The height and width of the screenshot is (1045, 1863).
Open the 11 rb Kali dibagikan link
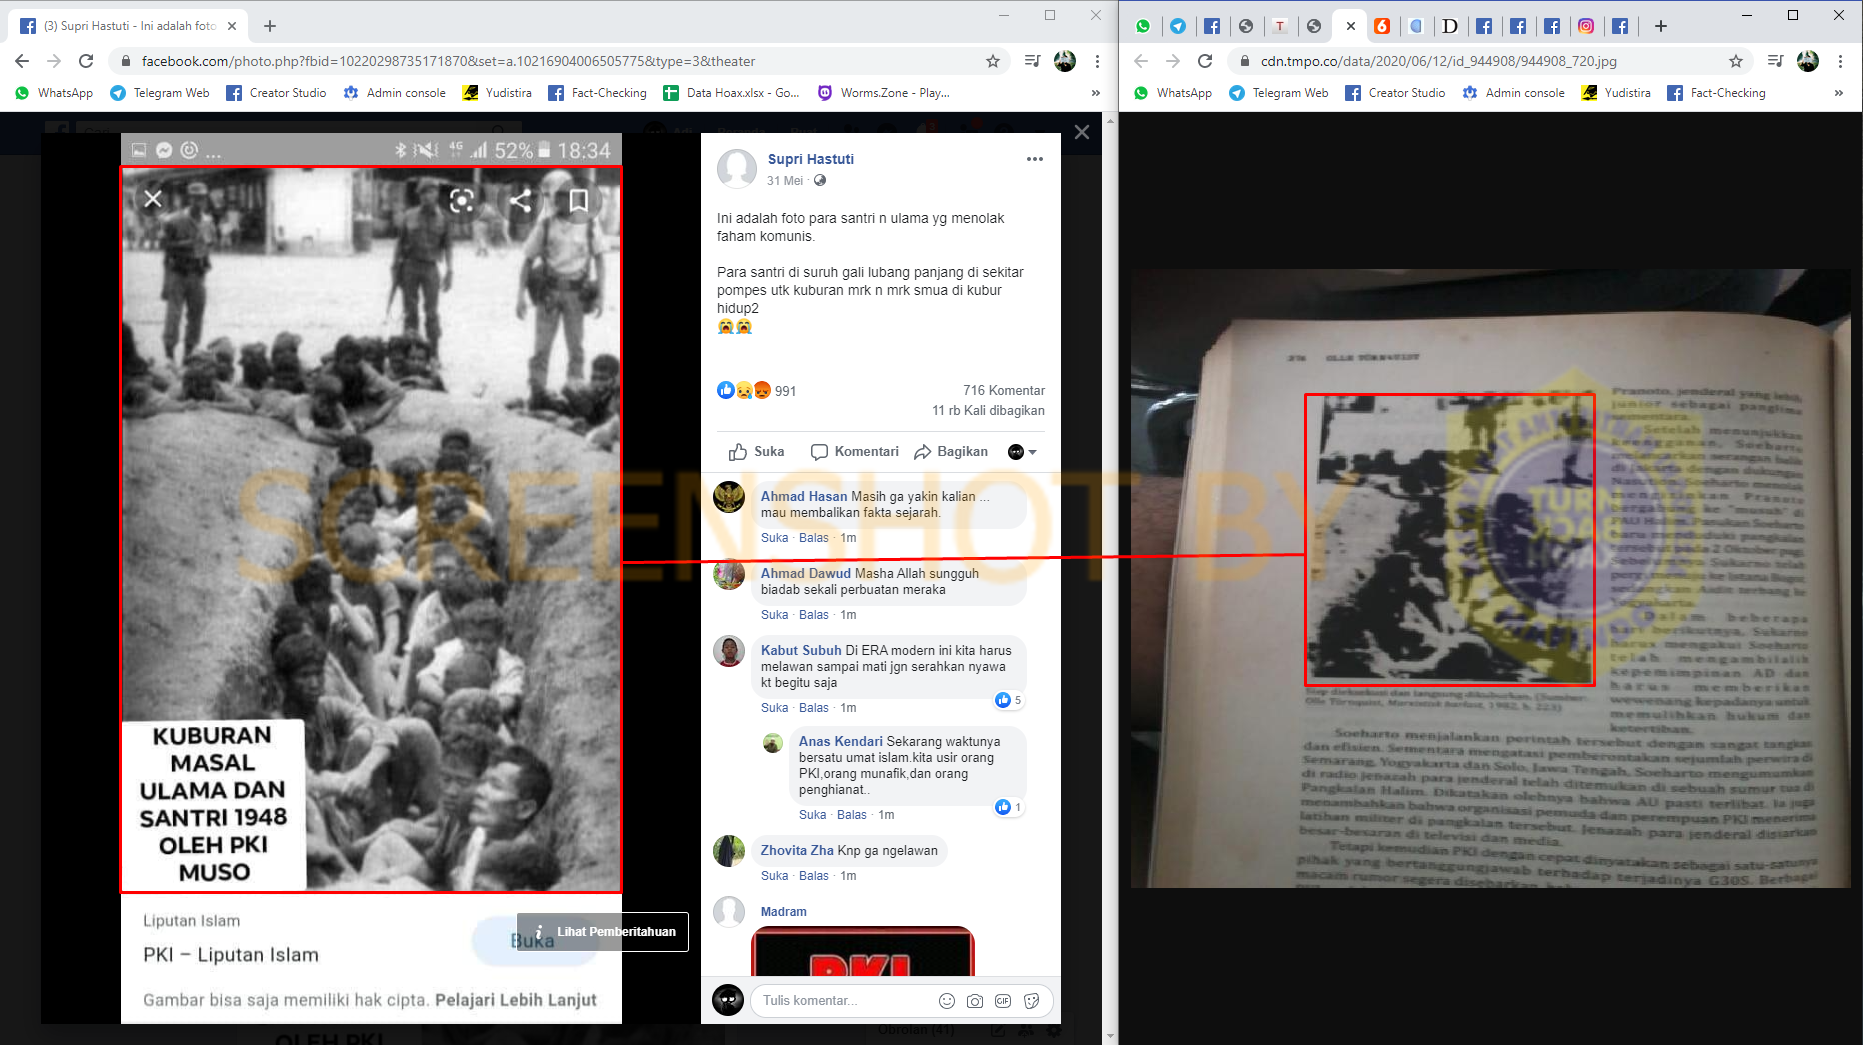click(988, 411)
